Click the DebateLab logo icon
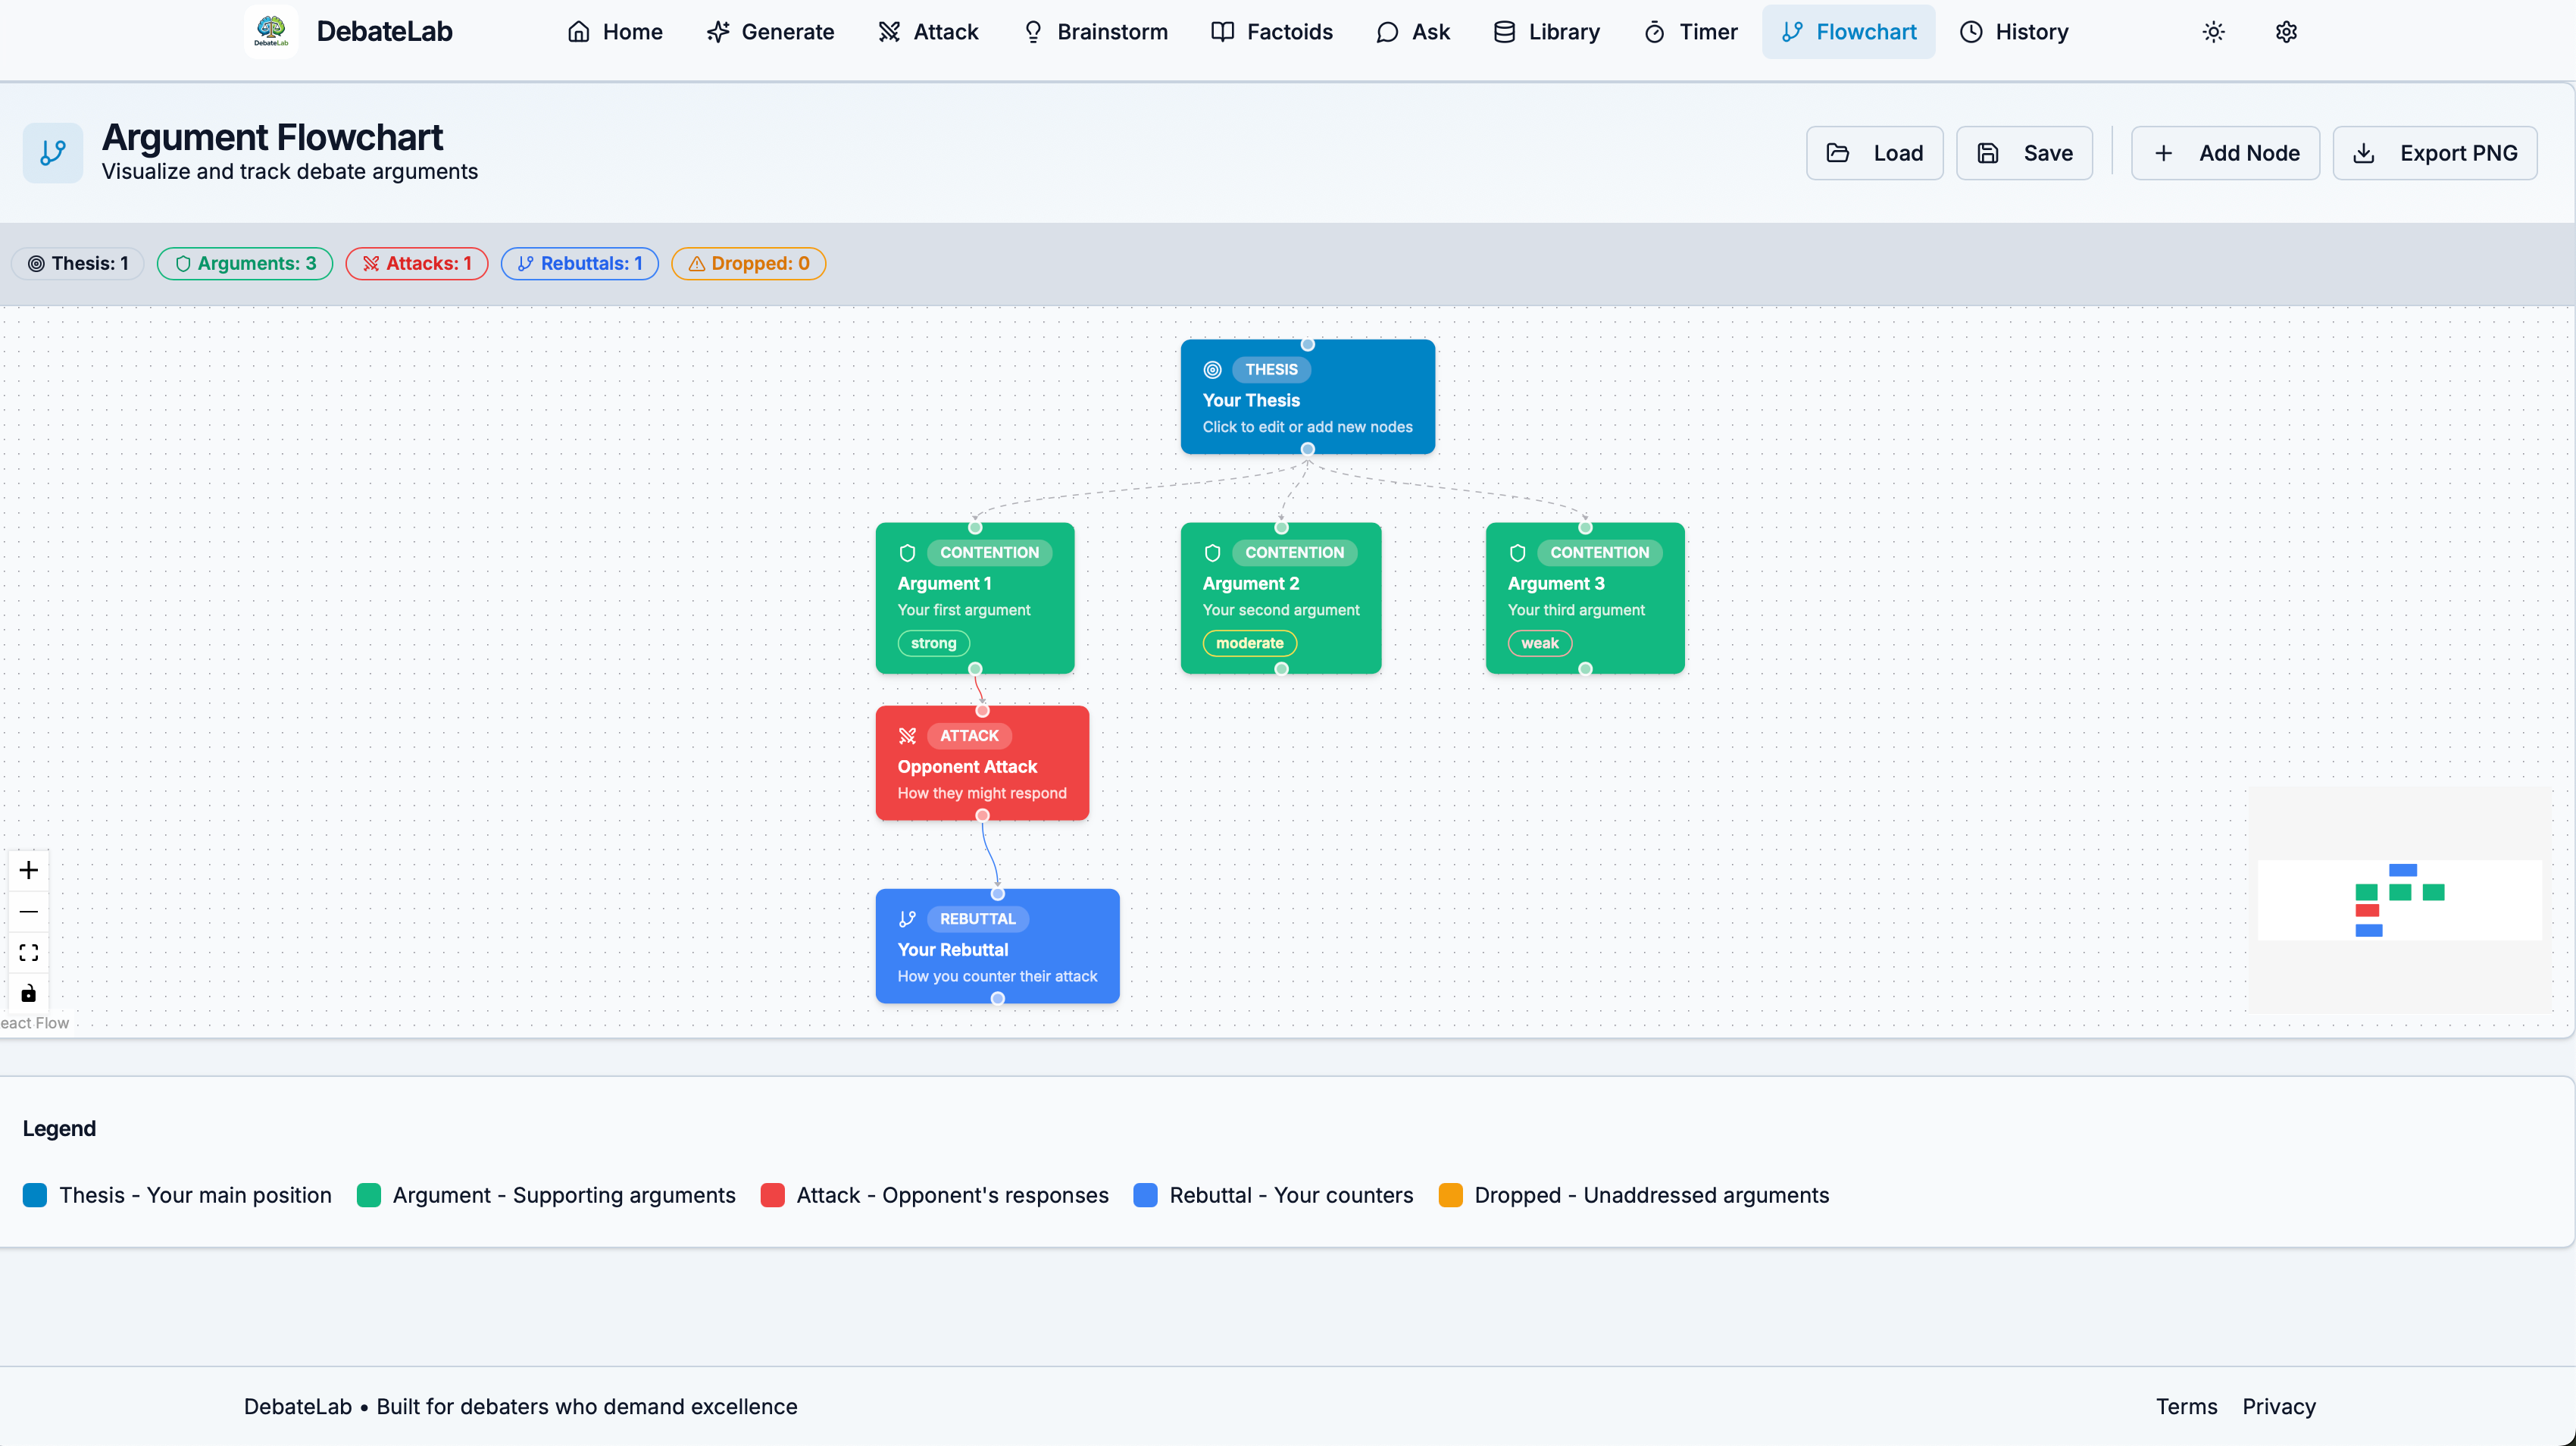 click(271, 31)
